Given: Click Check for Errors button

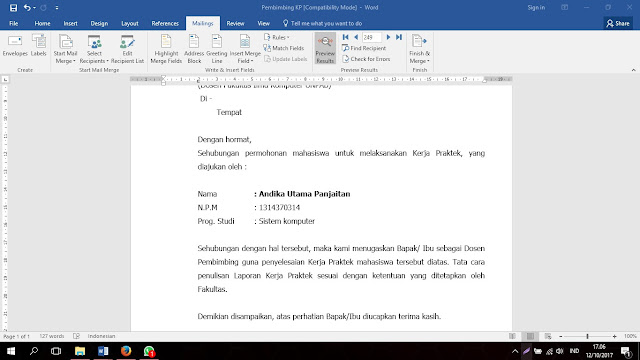Looking at the screenshot, I should click(x=366, y=59).
